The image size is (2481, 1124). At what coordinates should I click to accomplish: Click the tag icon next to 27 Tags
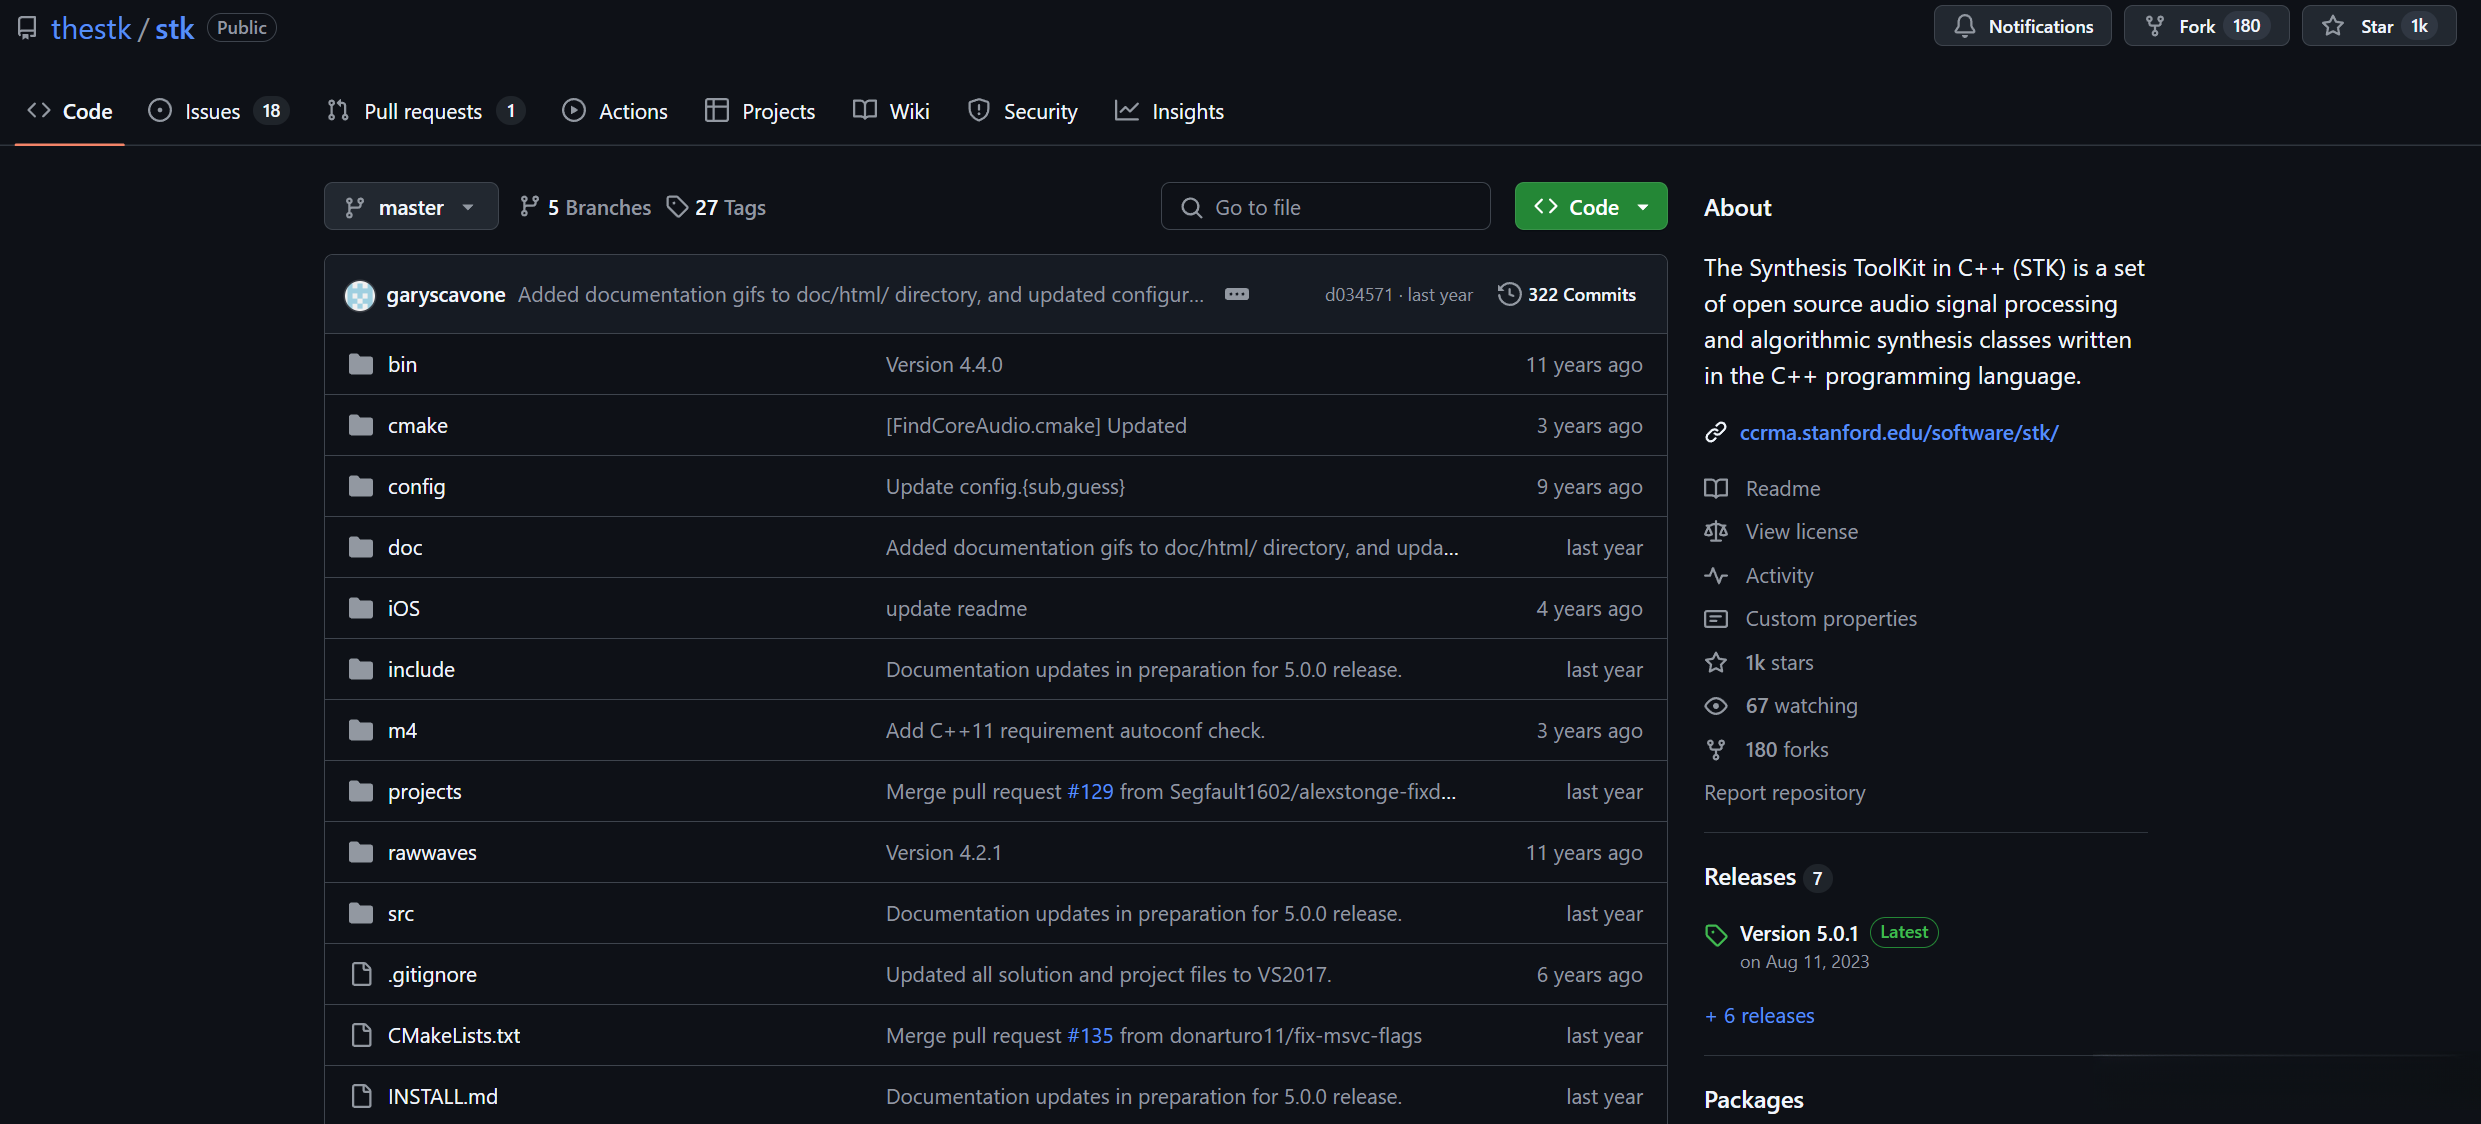pyautogui.click(x=678, y=207)
